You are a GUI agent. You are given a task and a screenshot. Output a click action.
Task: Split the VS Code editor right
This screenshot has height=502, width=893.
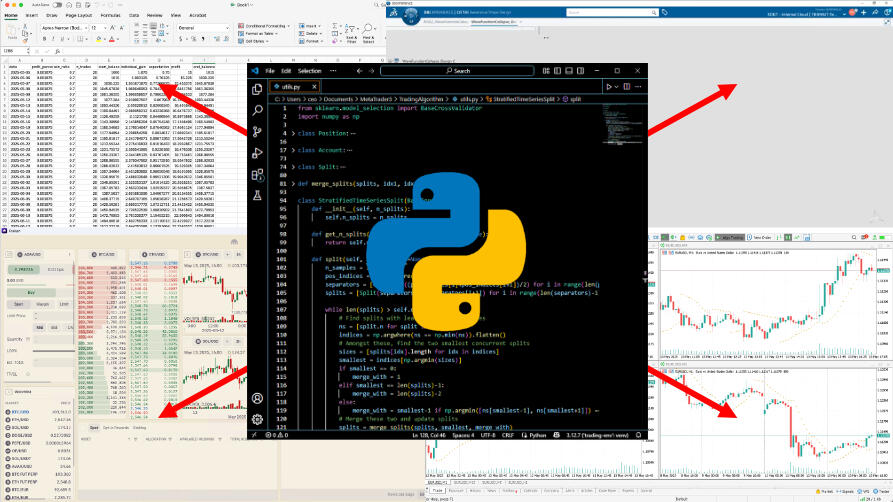[627, 87]
